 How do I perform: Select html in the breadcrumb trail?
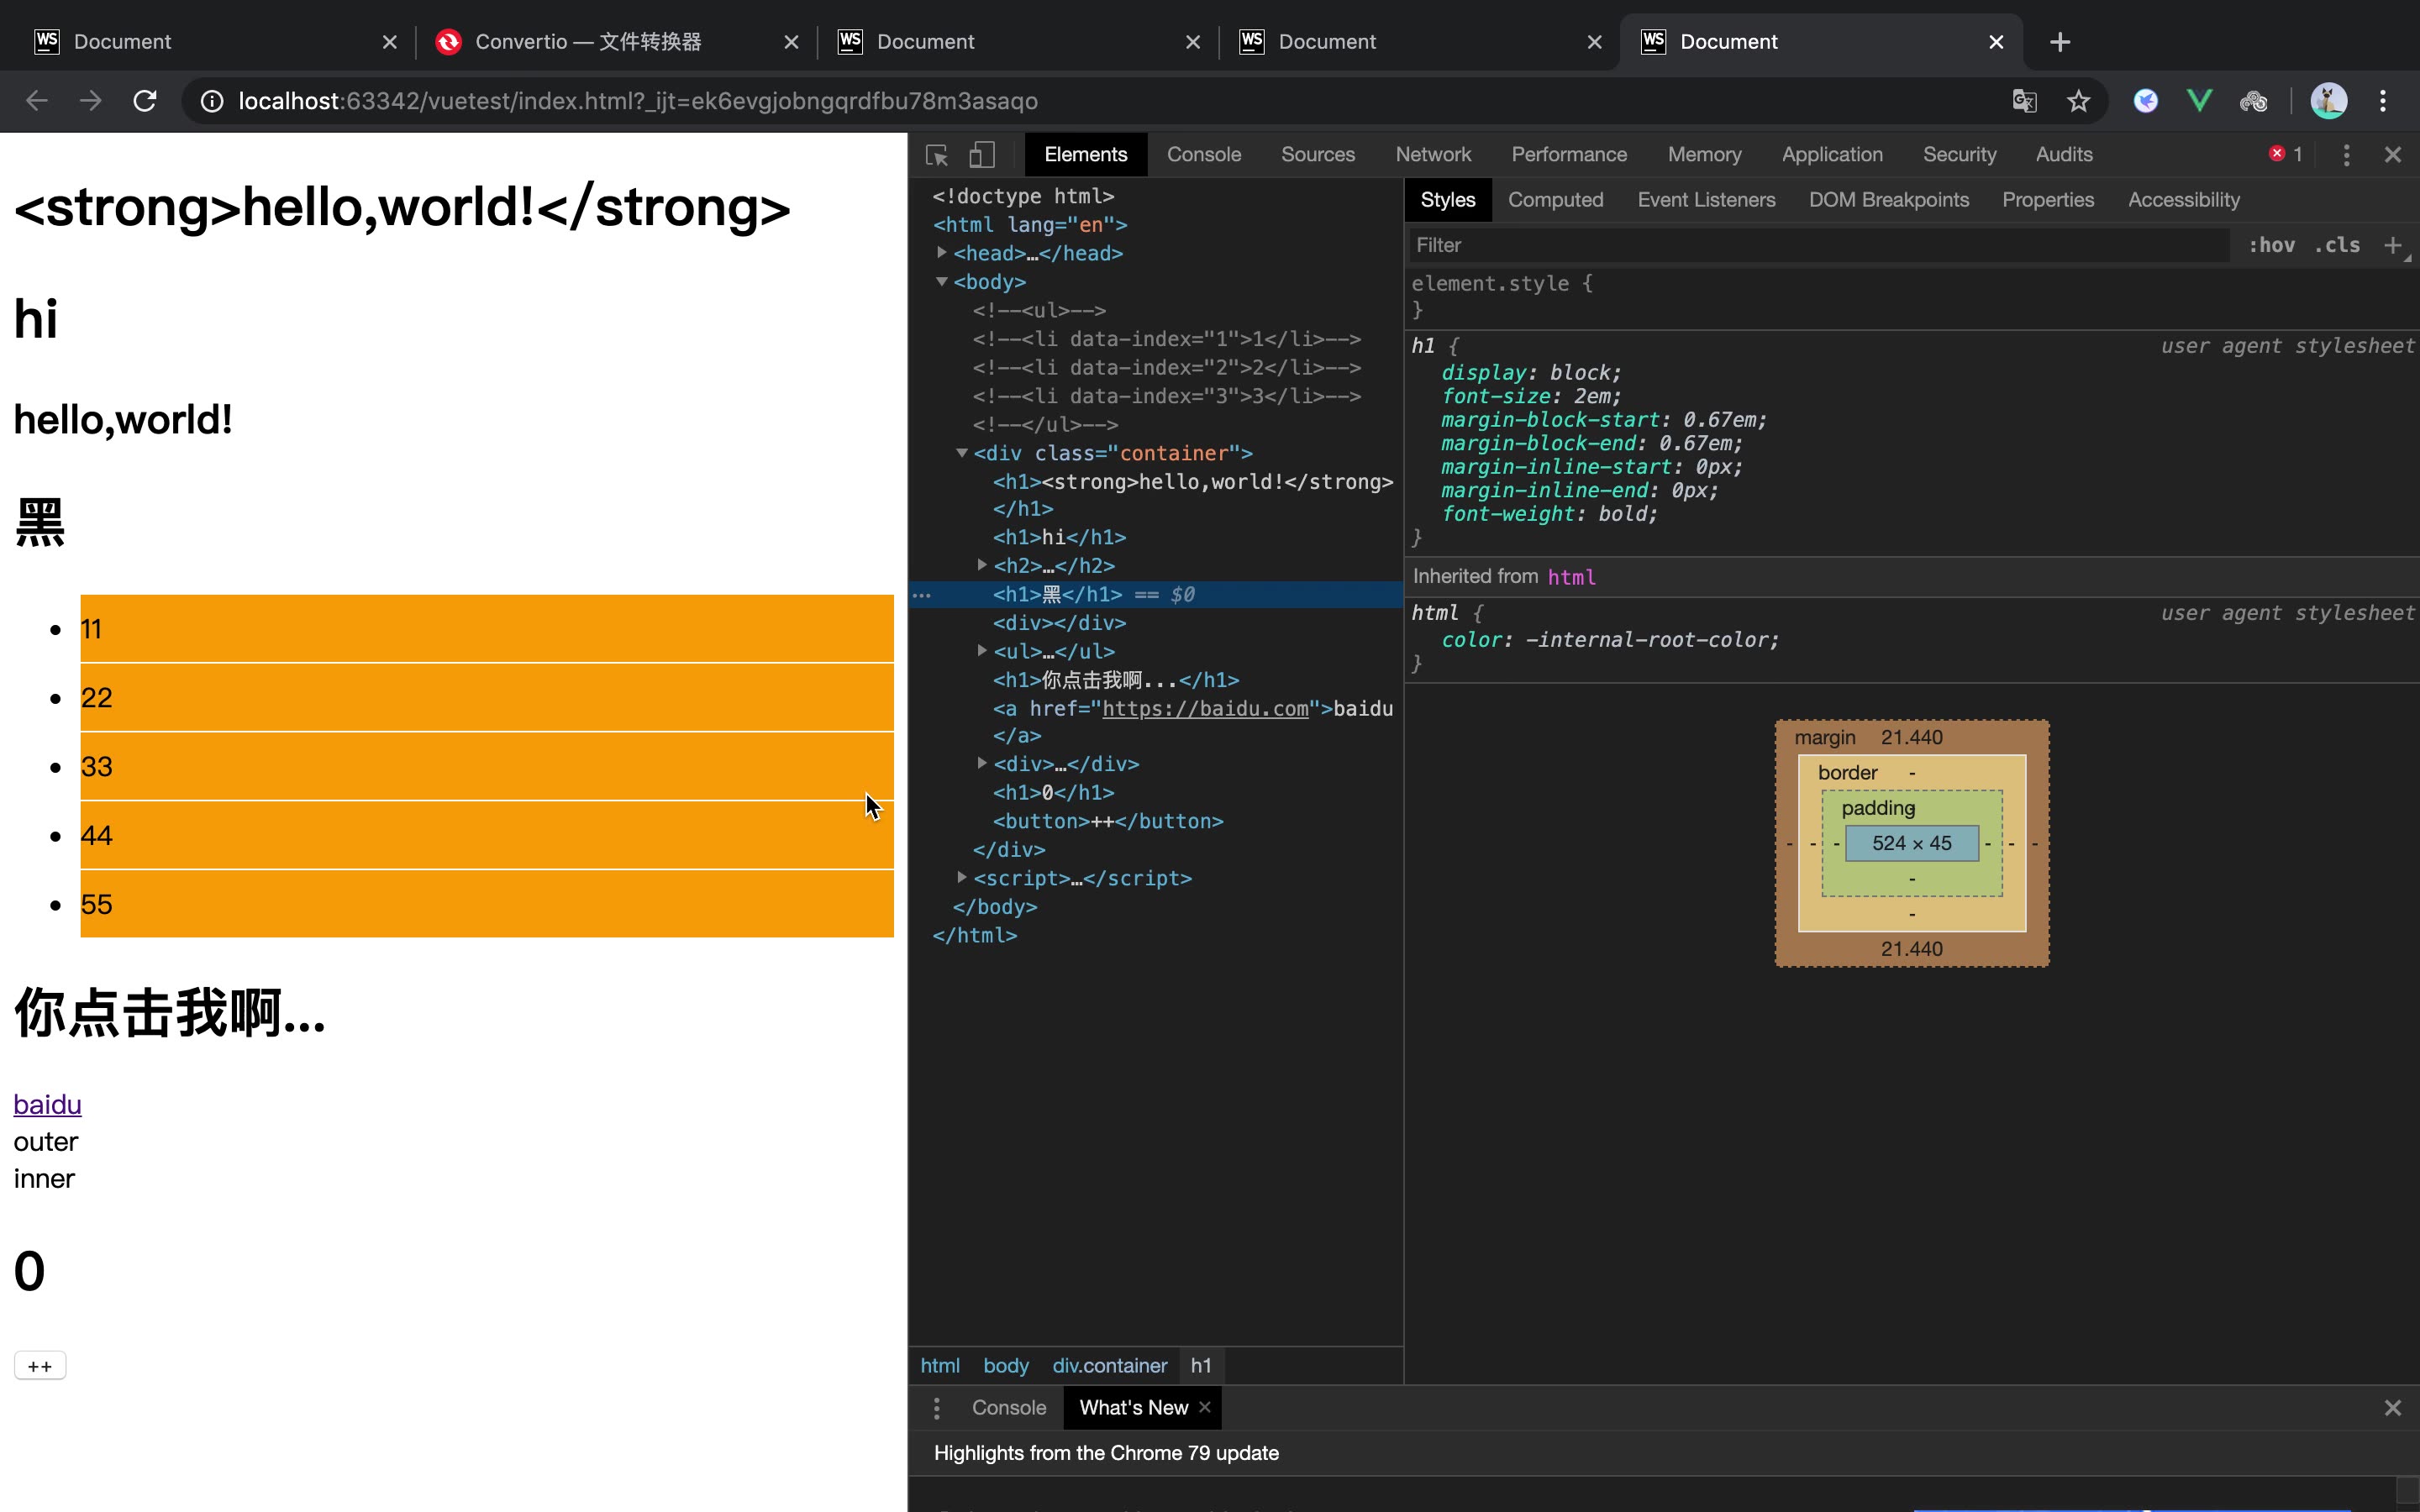(x=940, y=1366)
